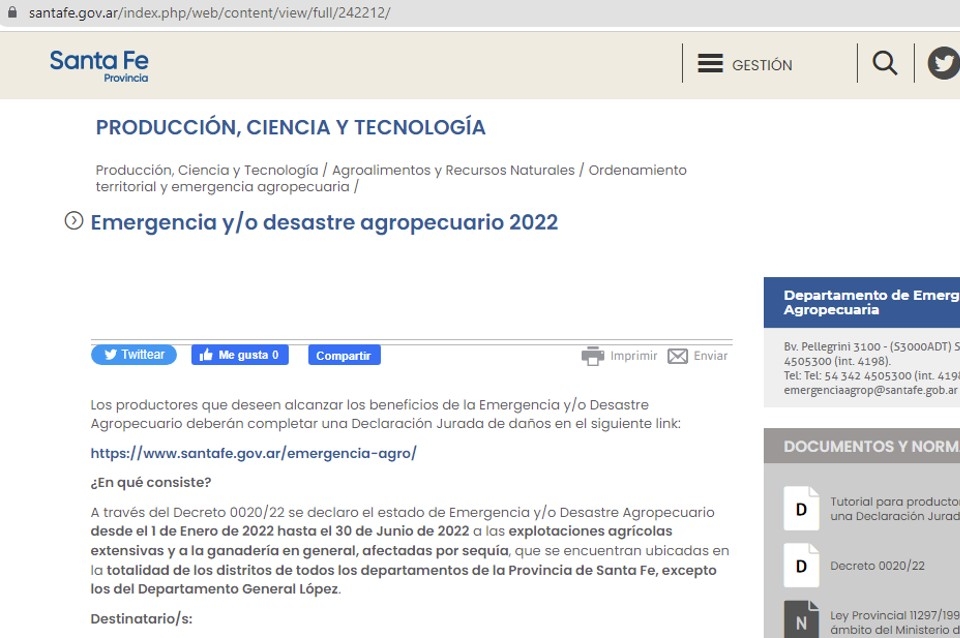Open Ordenamiento territorial breadcrumb link

coord(637,170)
